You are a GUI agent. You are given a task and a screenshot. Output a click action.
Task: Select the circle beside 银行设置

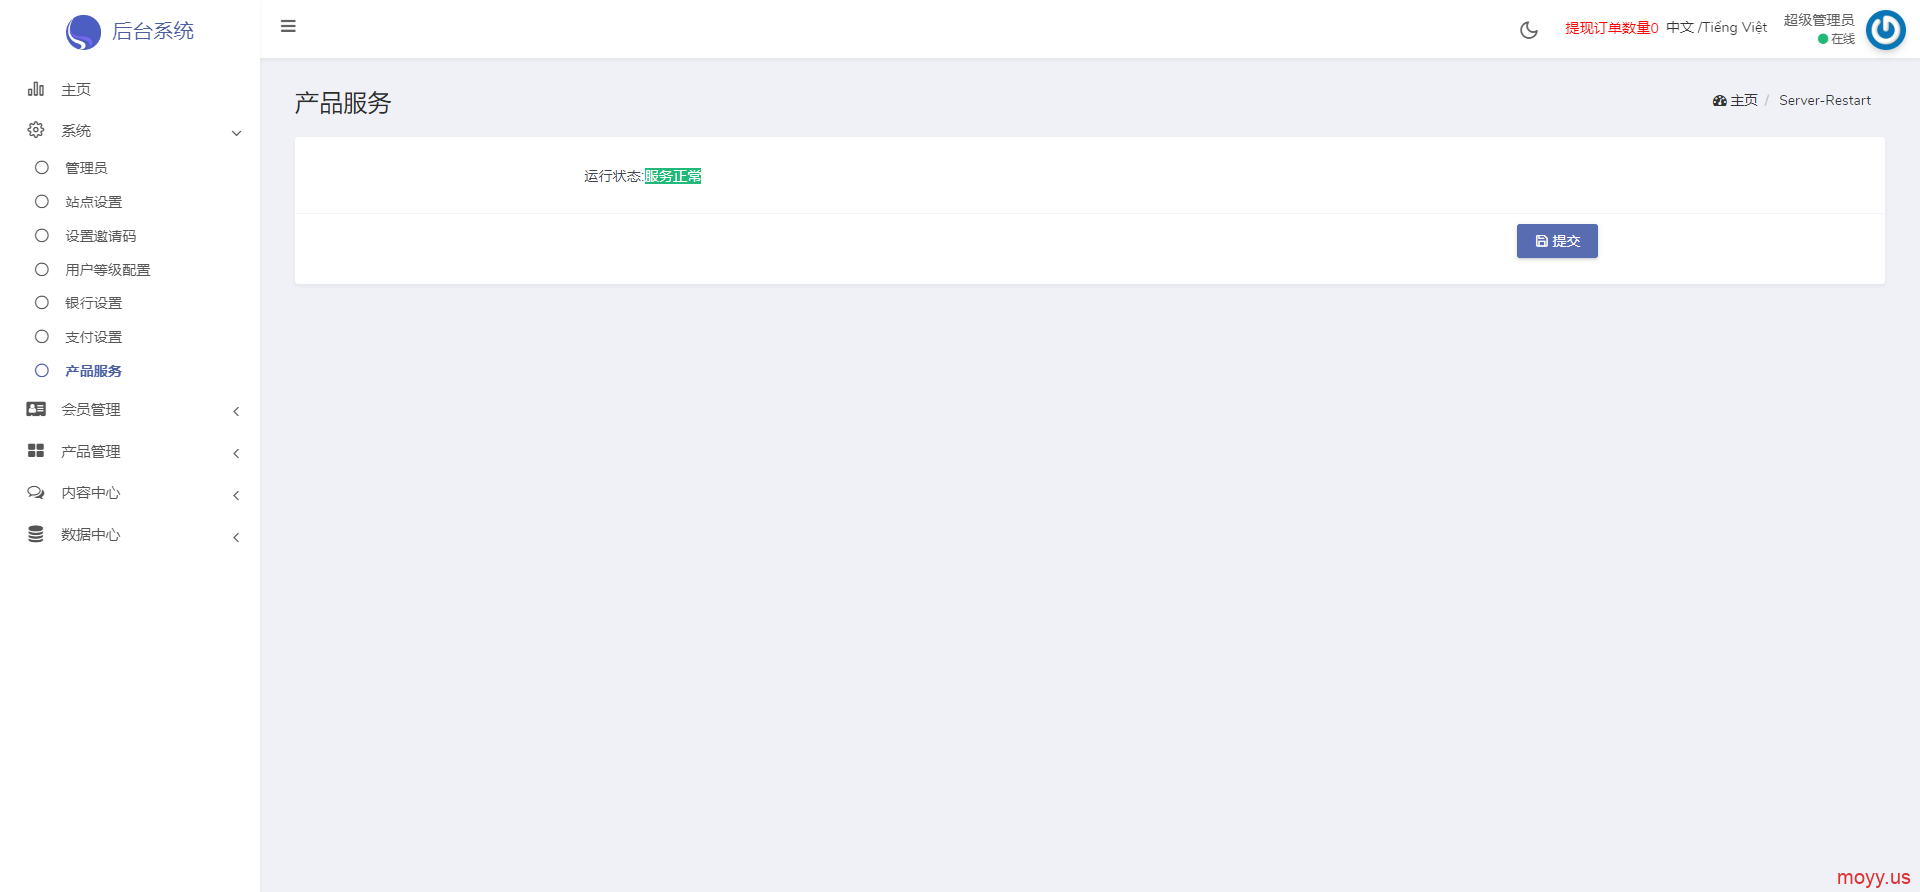click(42, 303)
